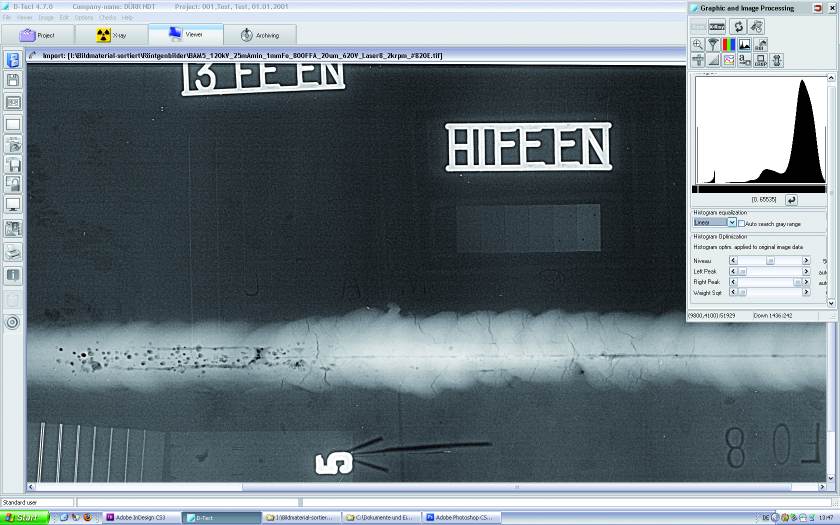Click the apply return-arrow button below histogram
Image resolution: width=840 pixels, height=525 pixels.
(791, 200)
